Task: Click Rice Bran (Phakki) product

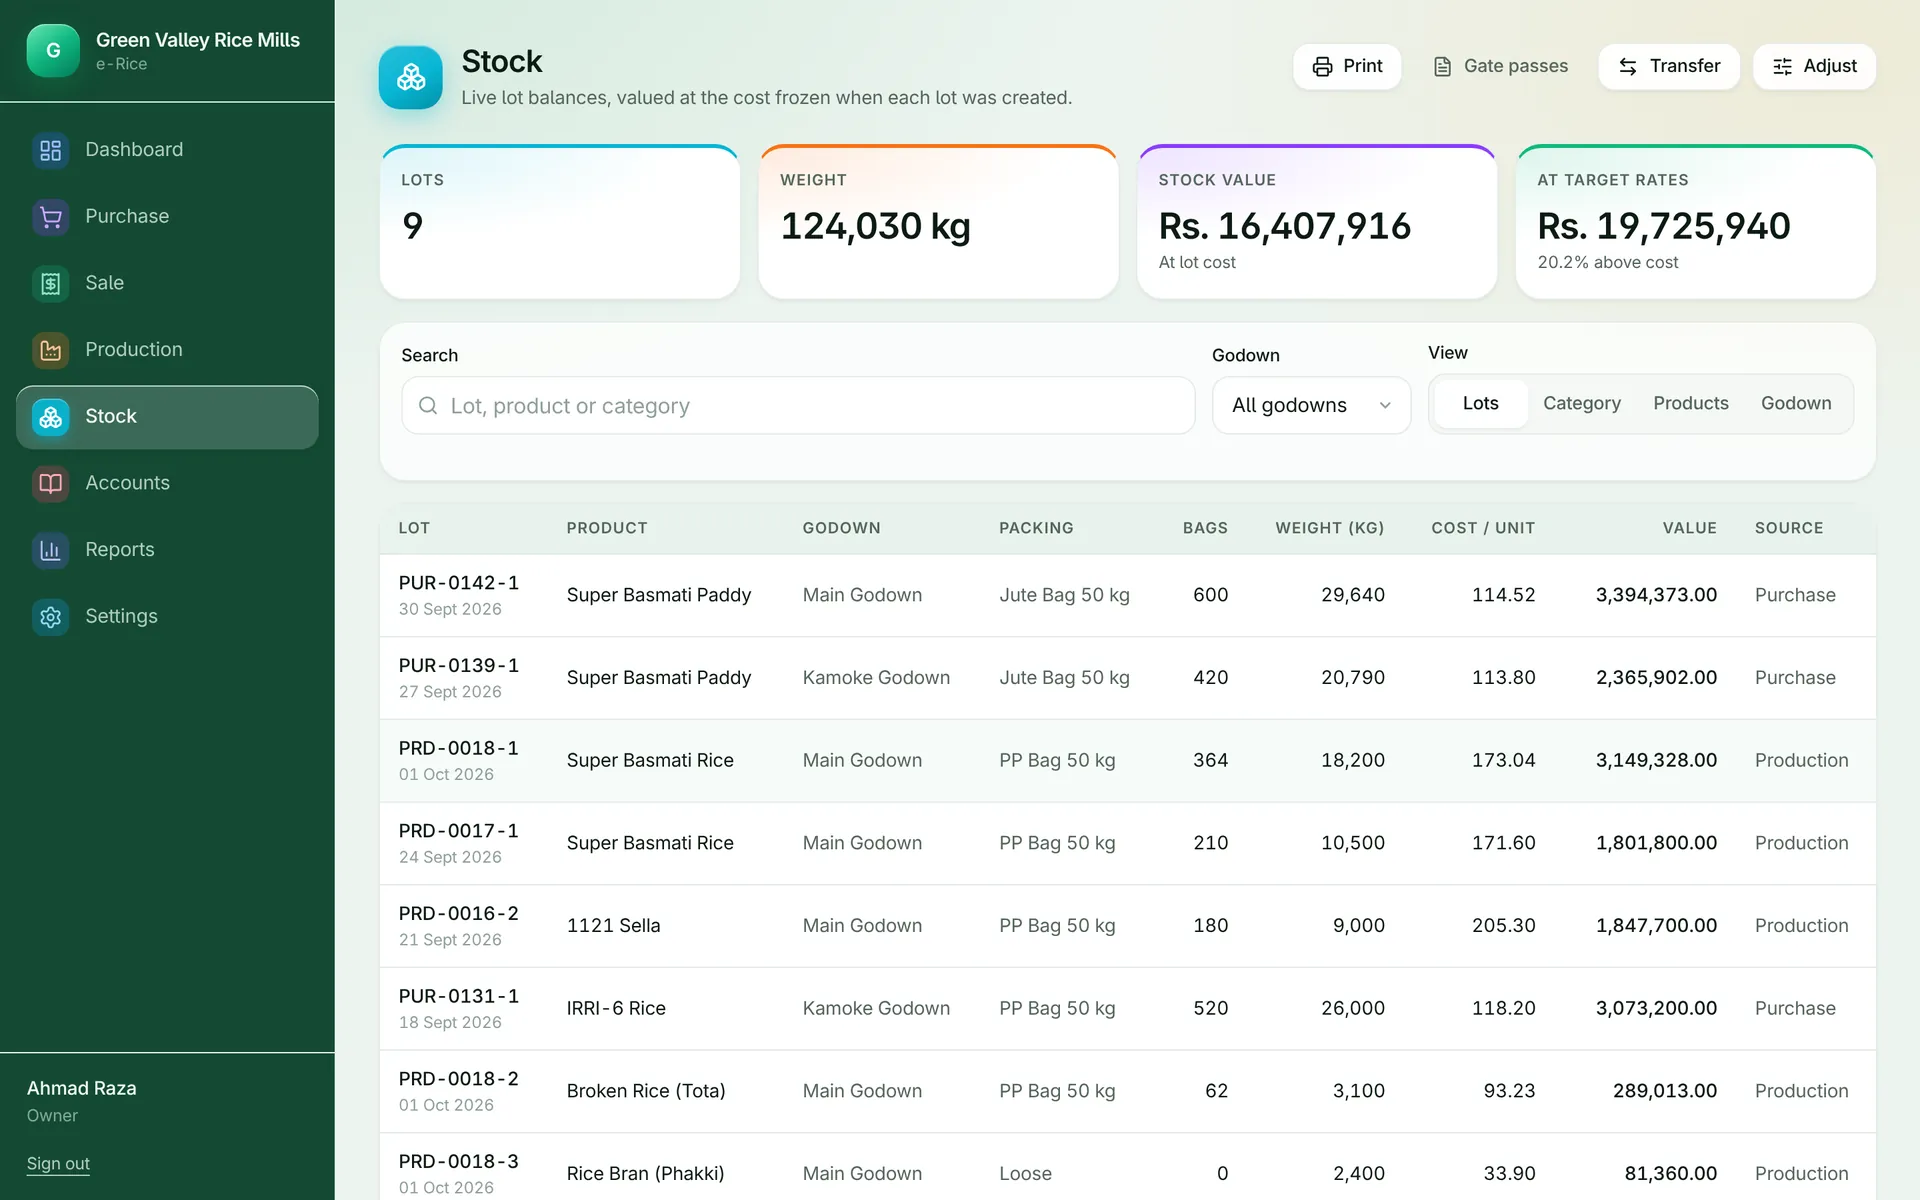Action: point(645,1173)
